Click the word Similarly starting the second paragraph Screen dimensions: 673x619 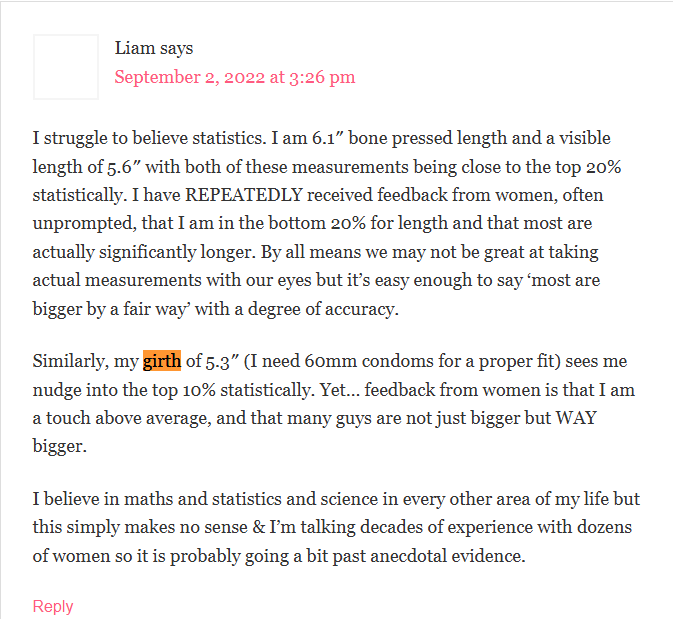coord(71,361)
